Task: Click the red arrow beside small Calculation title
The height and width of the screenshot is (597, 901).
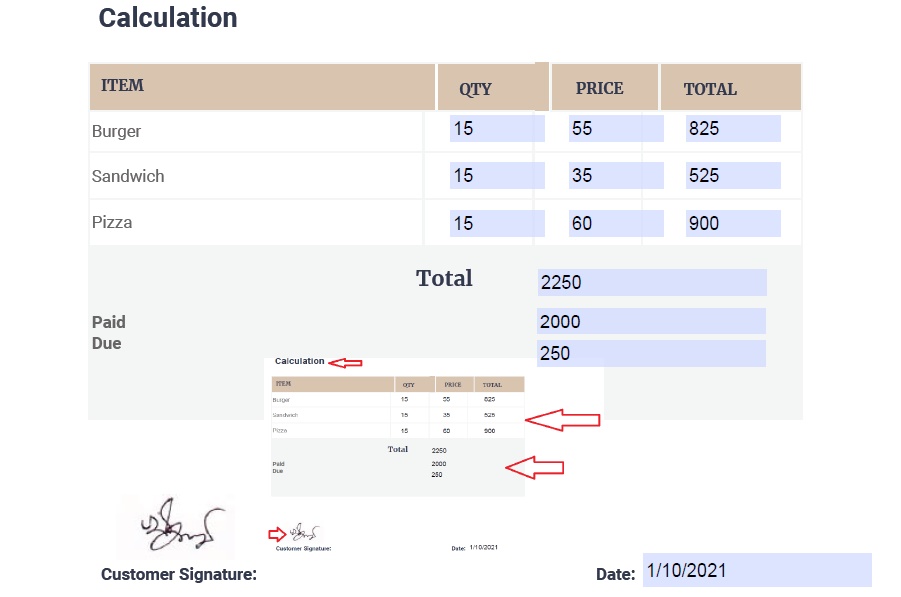Action: tap(345, 362)
